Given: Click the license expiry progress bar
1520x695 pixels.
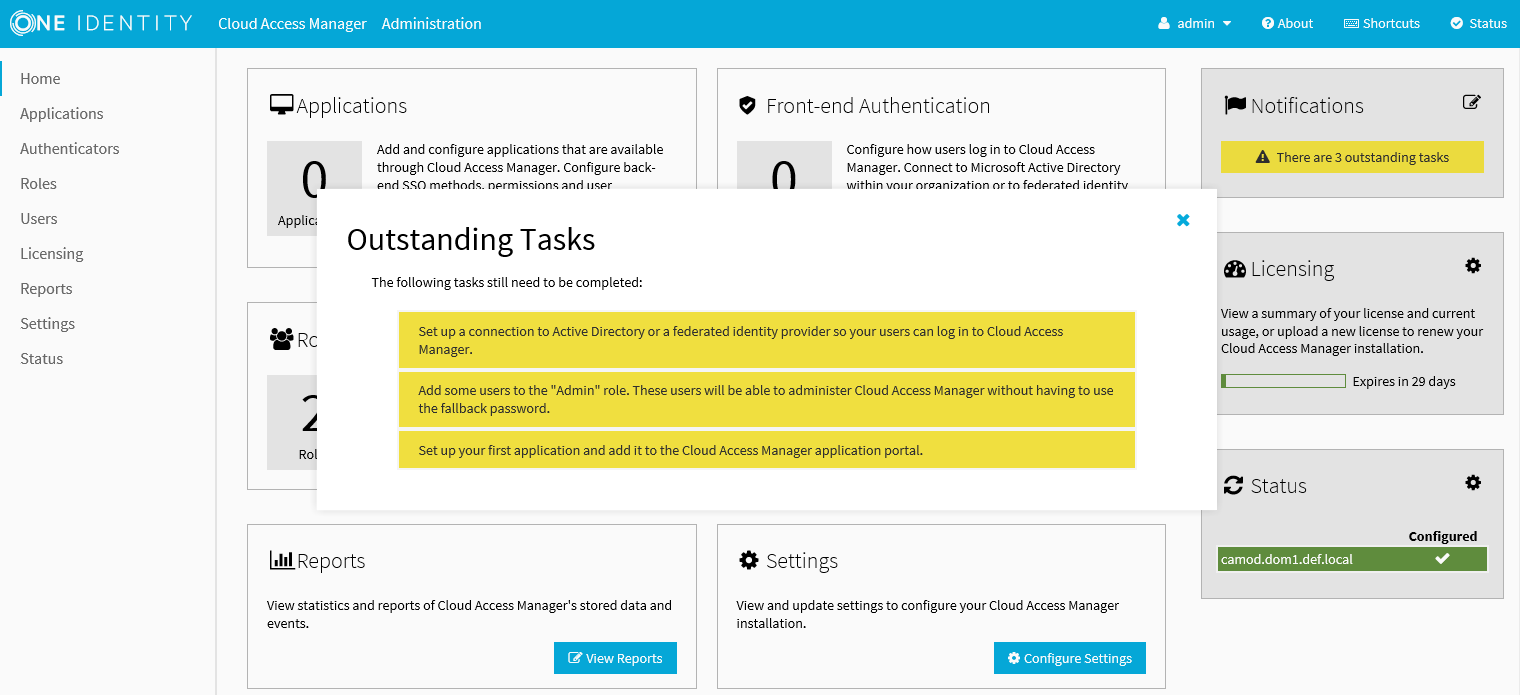Looking at the screenshot, I should tap(1283, 381).
